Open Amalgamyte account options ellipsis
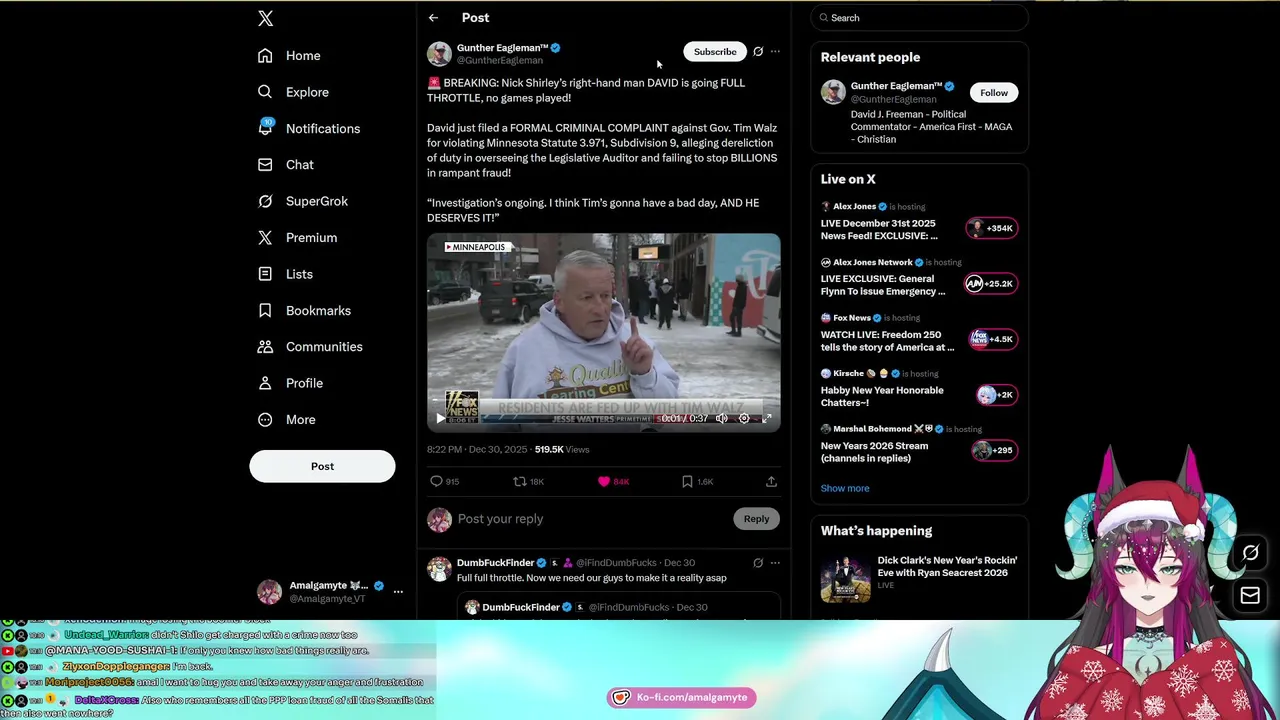The height and width of the screenshot is (720, 1280). coord(398,592)
